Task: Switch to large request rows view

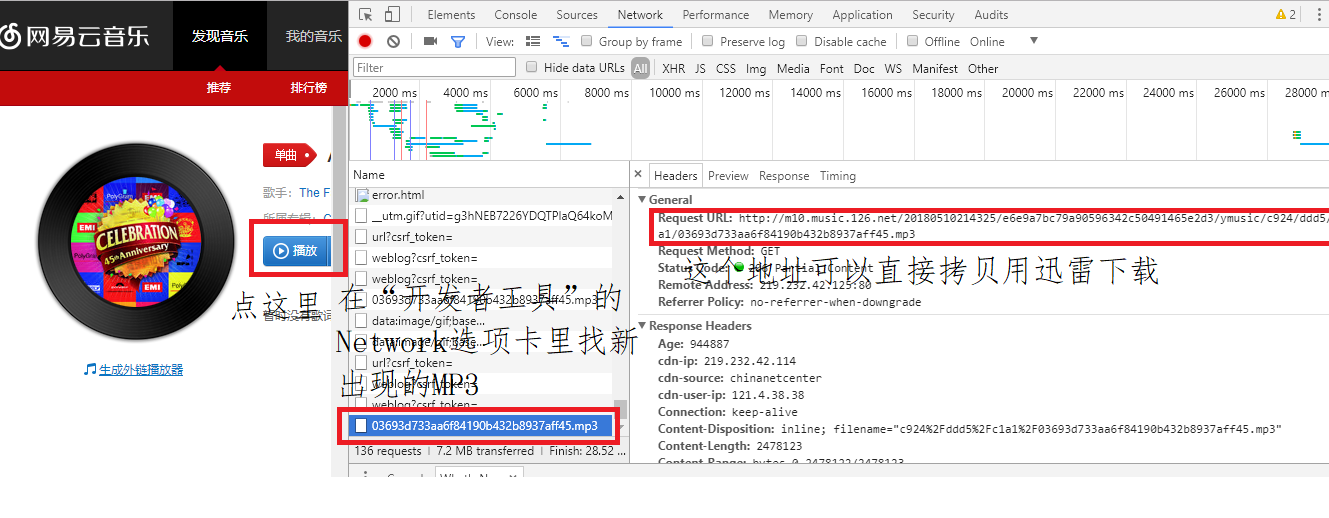Action: coord(533,42)
